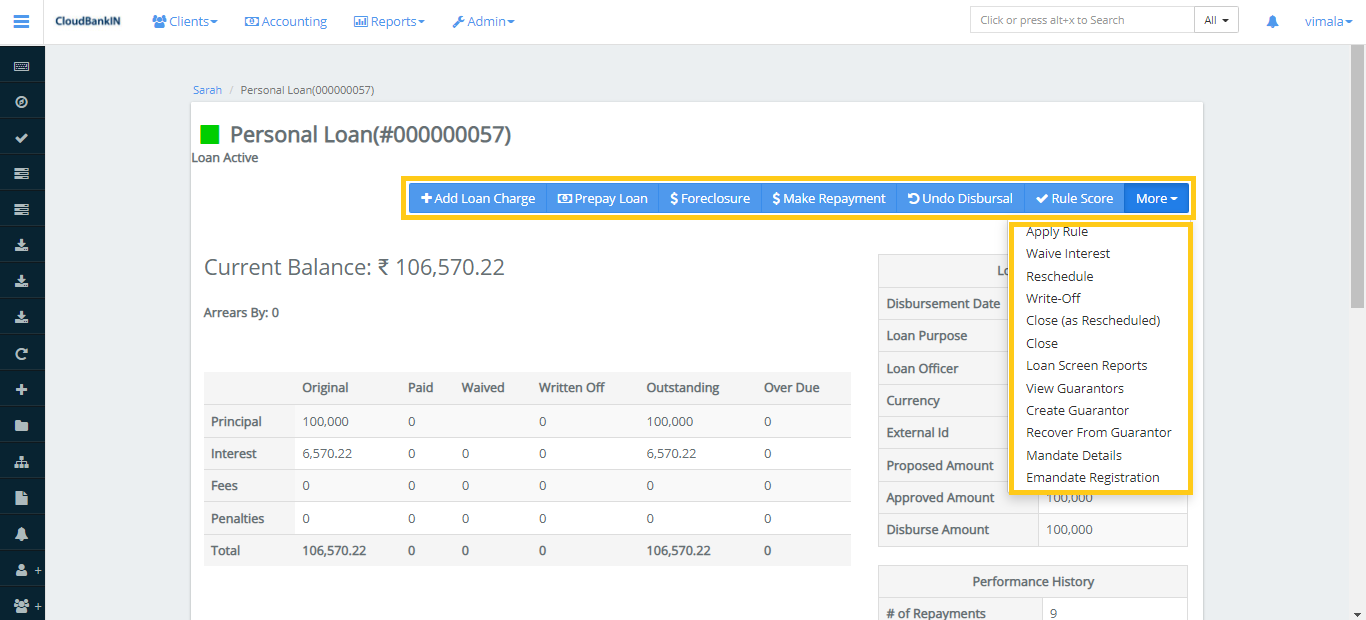Screen dimensions: 1366x620
Task: Click the checkmark approvals icon in sidebar
Action: (x=21, y=137)
